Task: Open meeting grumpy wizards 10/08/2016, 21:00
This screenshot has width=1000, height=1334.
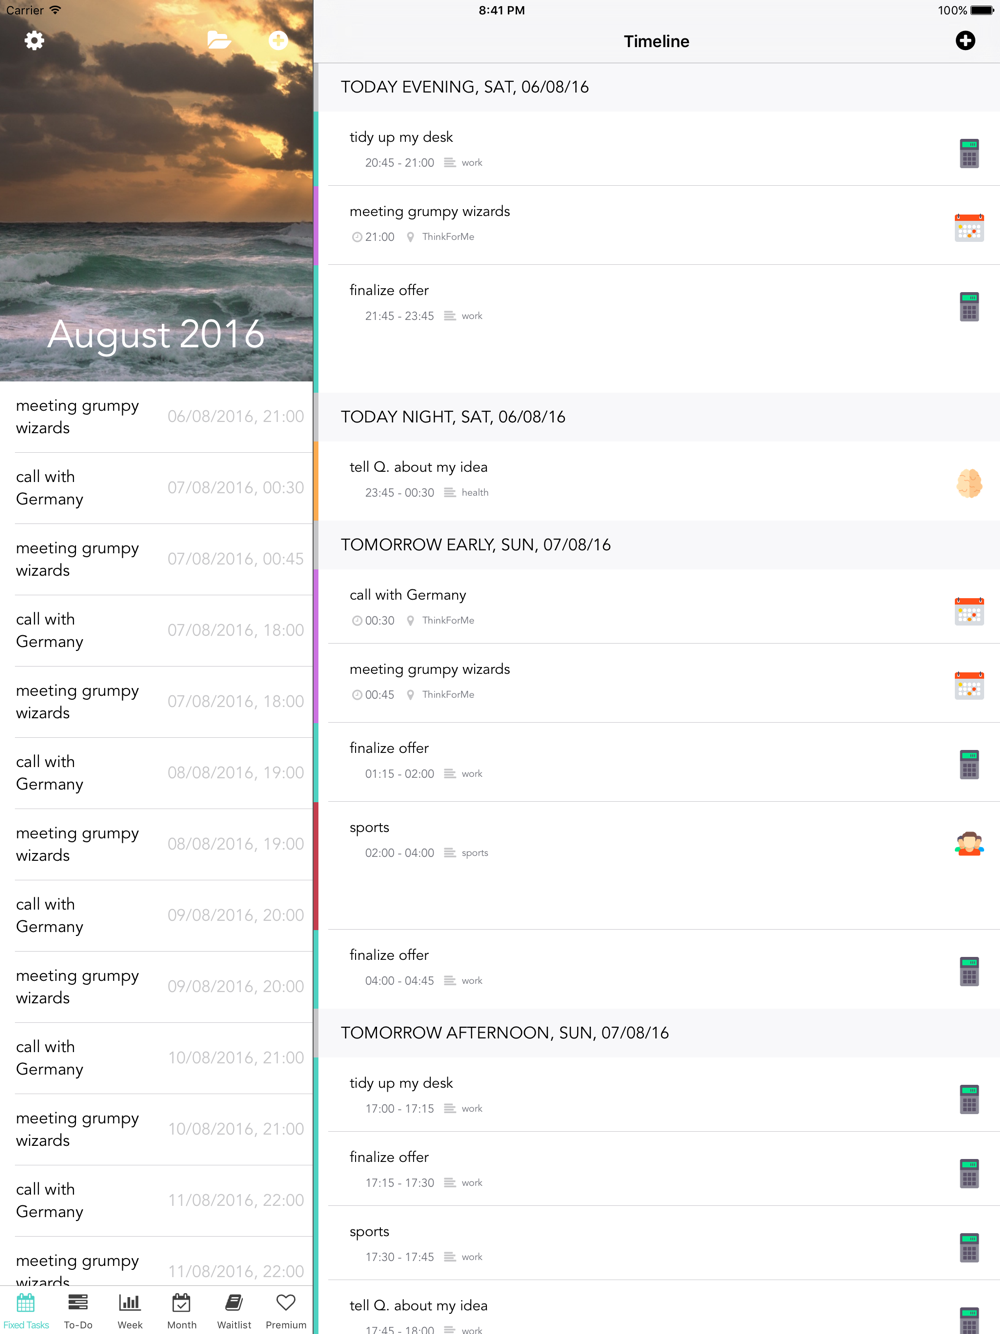Action: pos(156,1129)
